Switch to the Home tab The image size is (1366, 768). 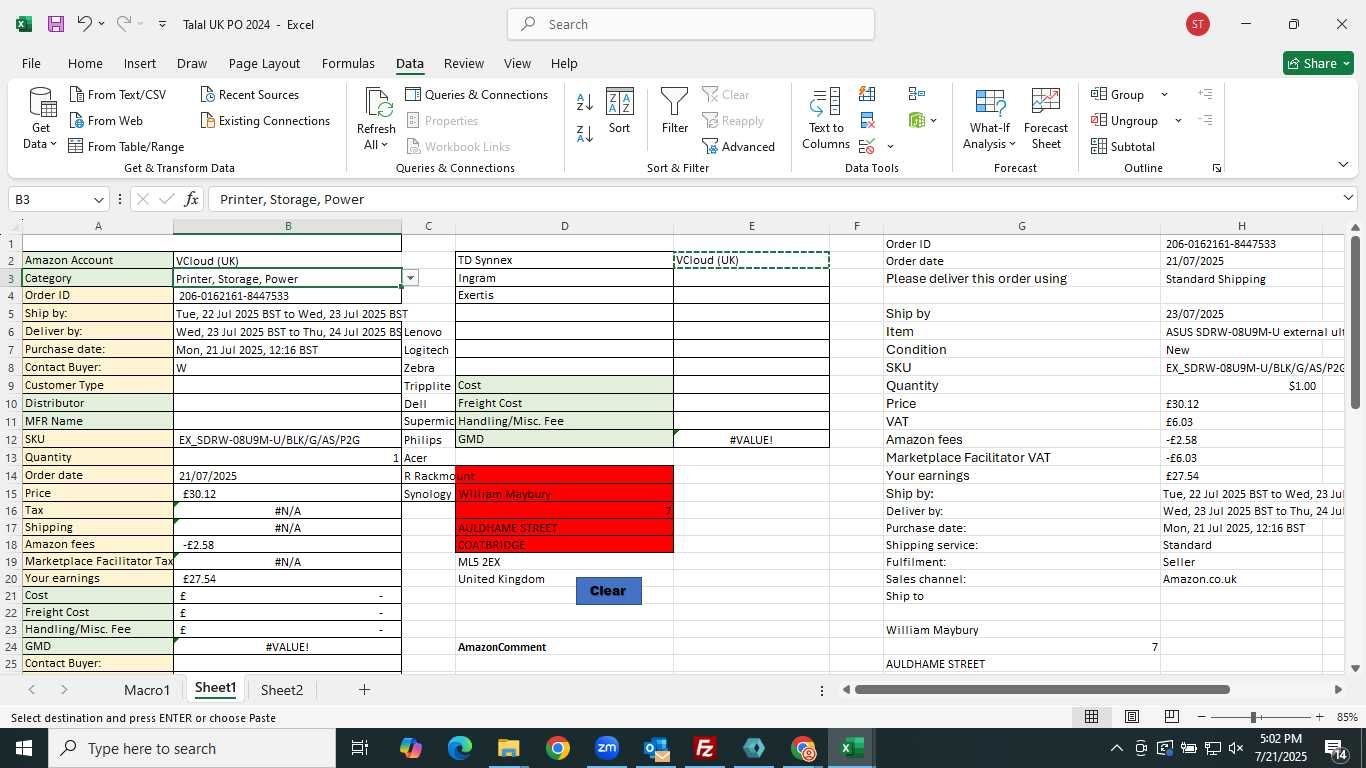(x=85, y=63)
